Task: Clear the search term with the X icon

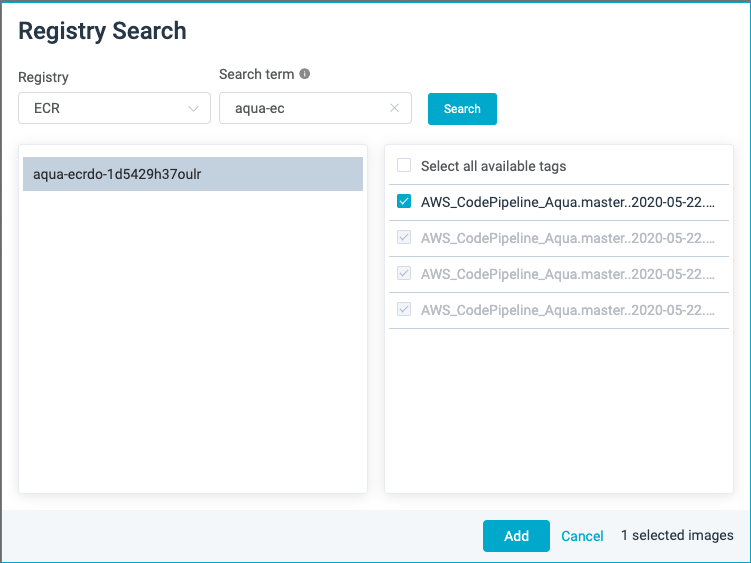Action: [394, 108]
